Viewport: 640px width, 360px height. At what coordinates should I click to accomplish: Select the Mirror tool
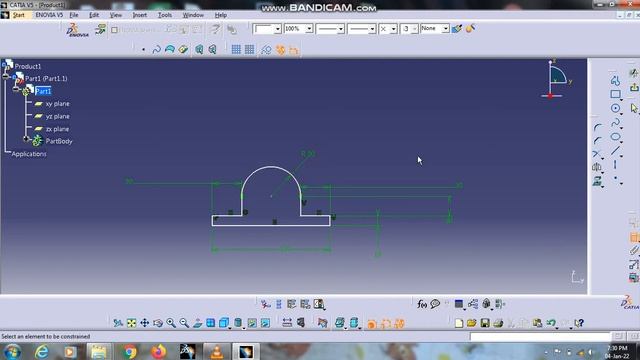pyautogui.click(x=596, y=167)
